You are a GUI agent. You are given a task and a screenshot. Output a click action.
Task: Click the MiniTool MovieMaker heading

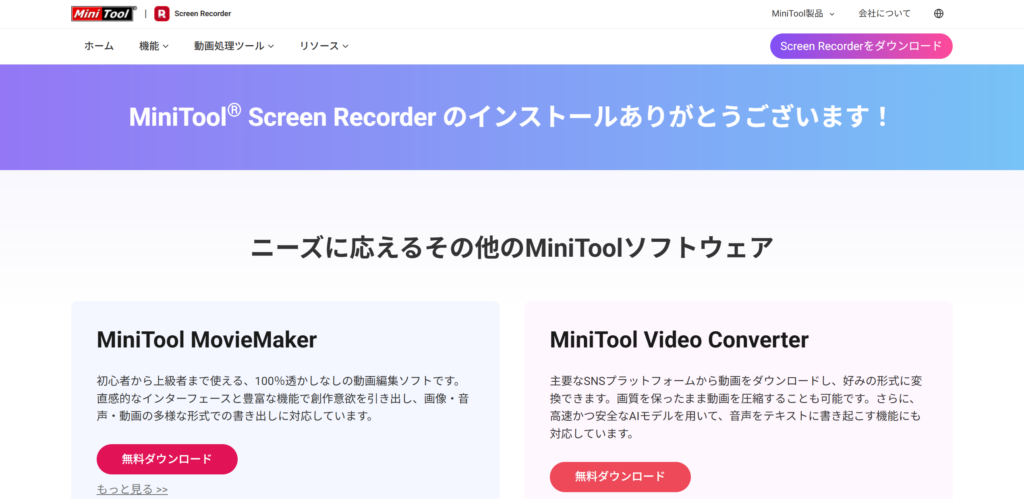206,340
